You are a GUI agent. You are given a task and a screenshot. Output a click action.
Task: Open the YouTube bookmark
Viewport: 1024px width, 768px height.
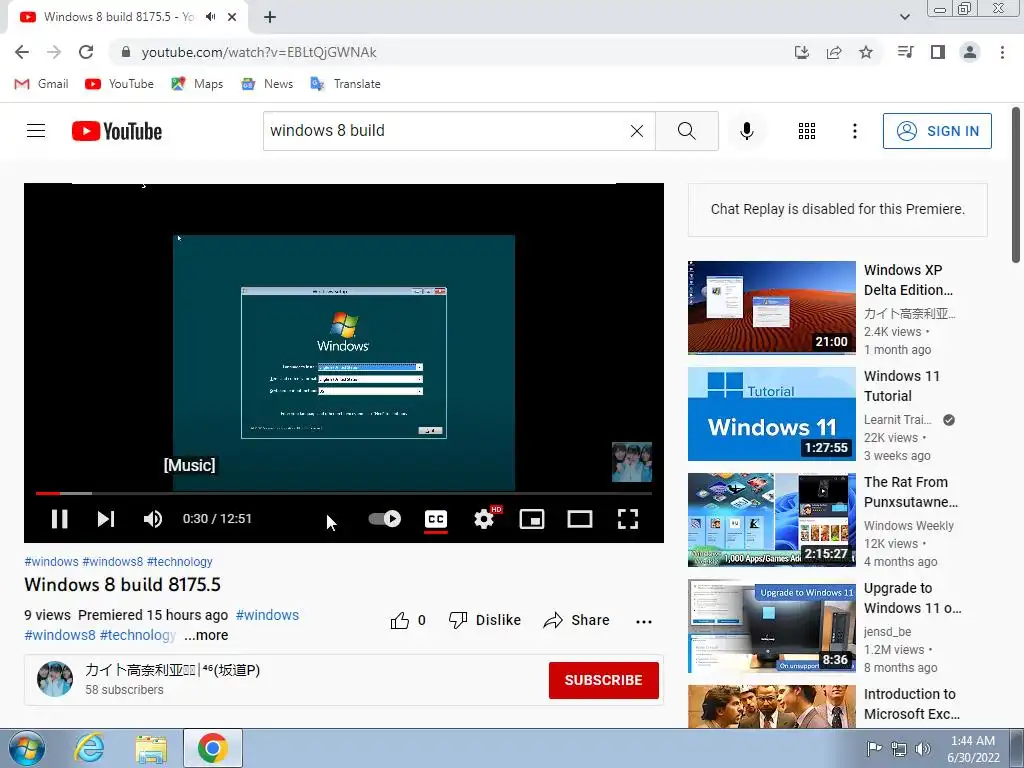click(x=120, y=84)
